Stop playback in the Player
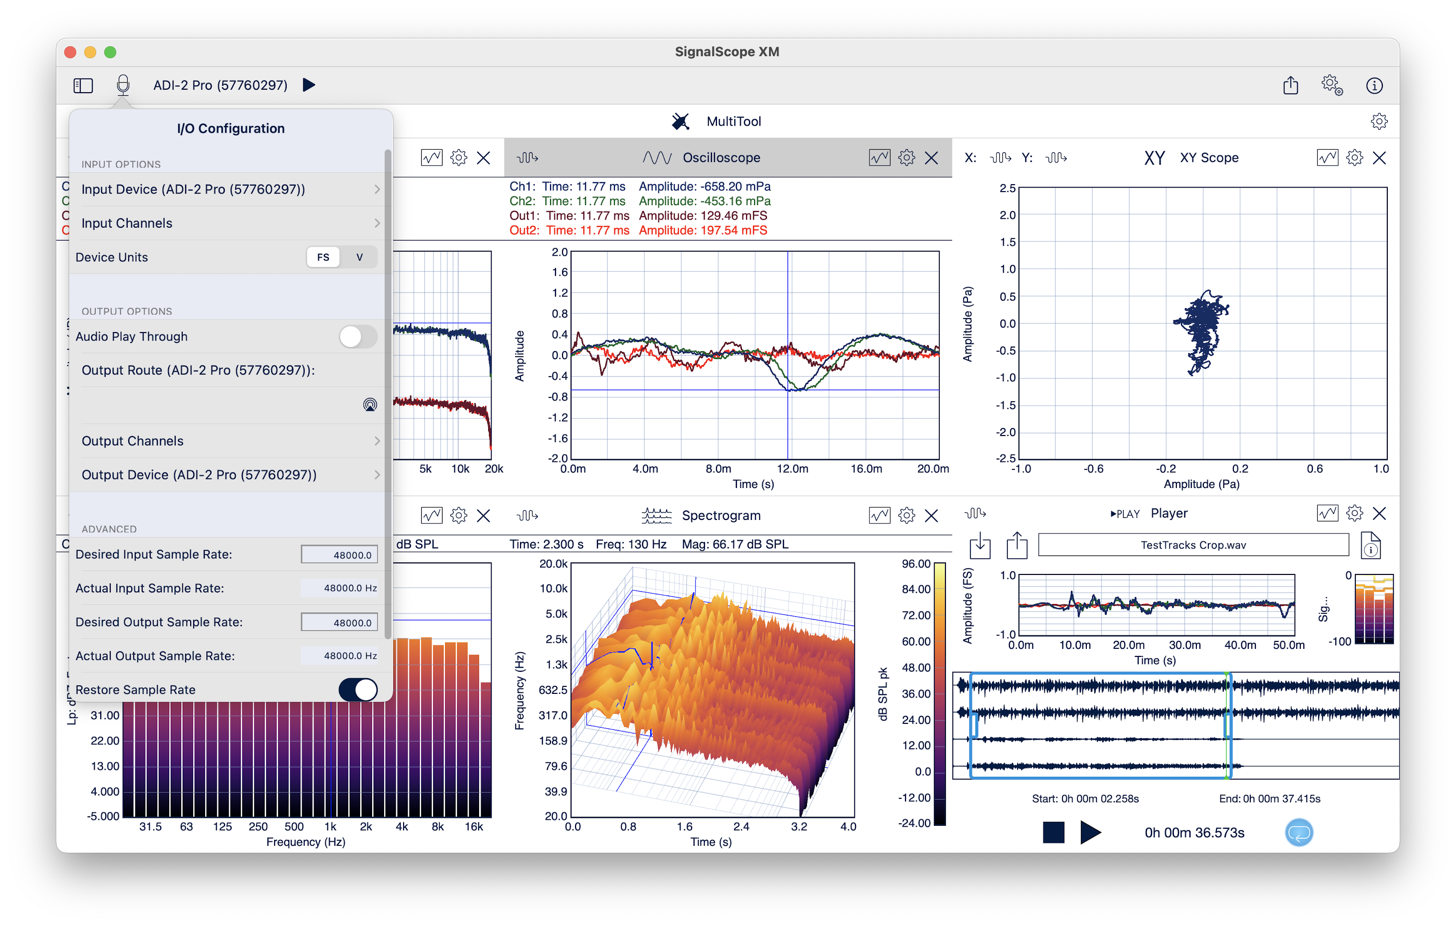The image size is (1456, 927). tap(1053, 832)
